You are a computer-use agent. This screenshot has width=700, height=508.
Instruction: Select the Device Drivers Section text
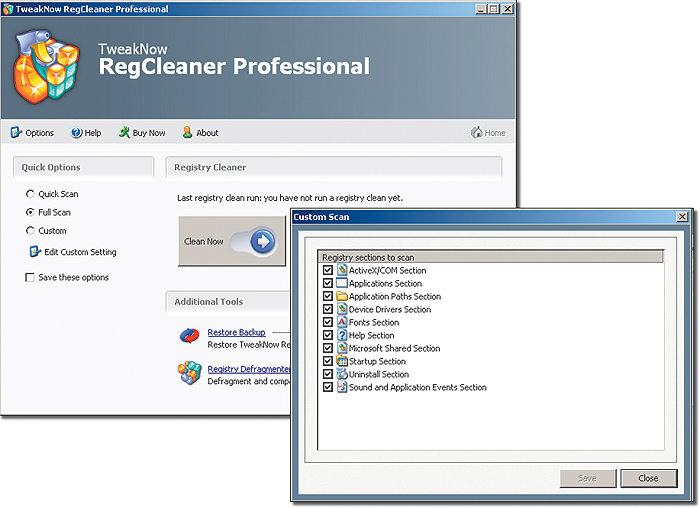[390, 309]
